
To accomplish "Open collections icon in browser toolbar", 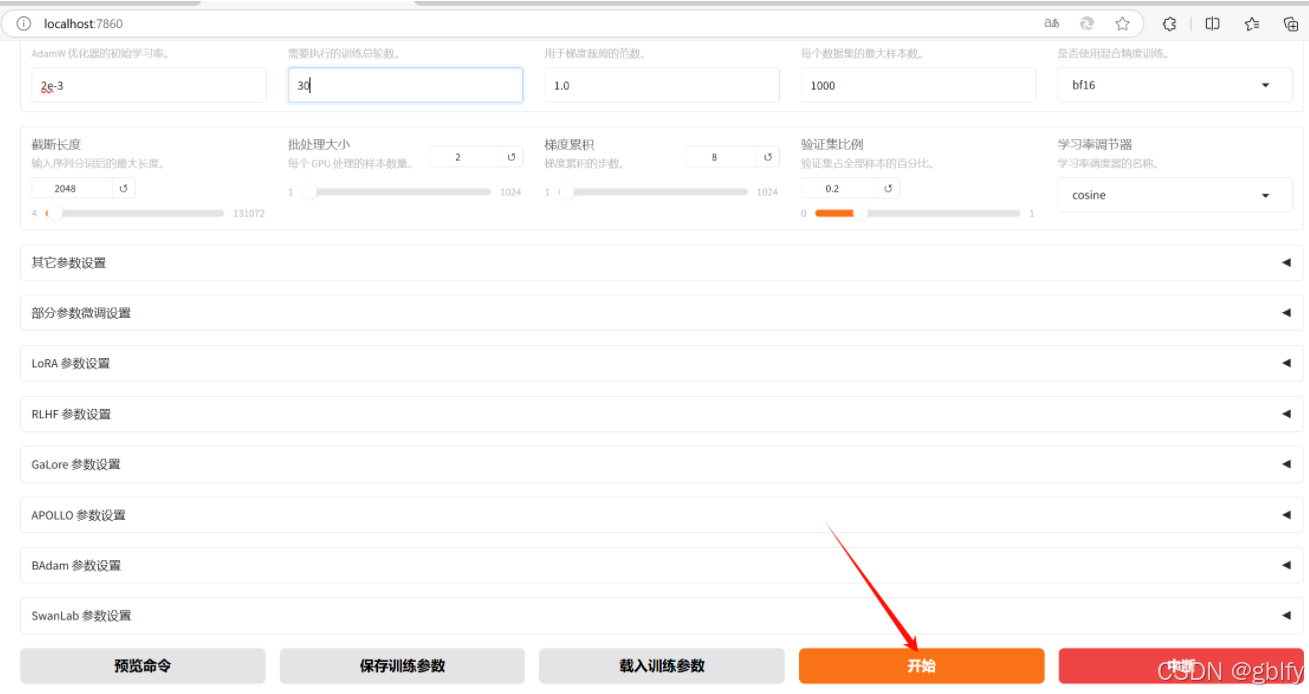I will pyautogui.click(x=1291, y=23).
